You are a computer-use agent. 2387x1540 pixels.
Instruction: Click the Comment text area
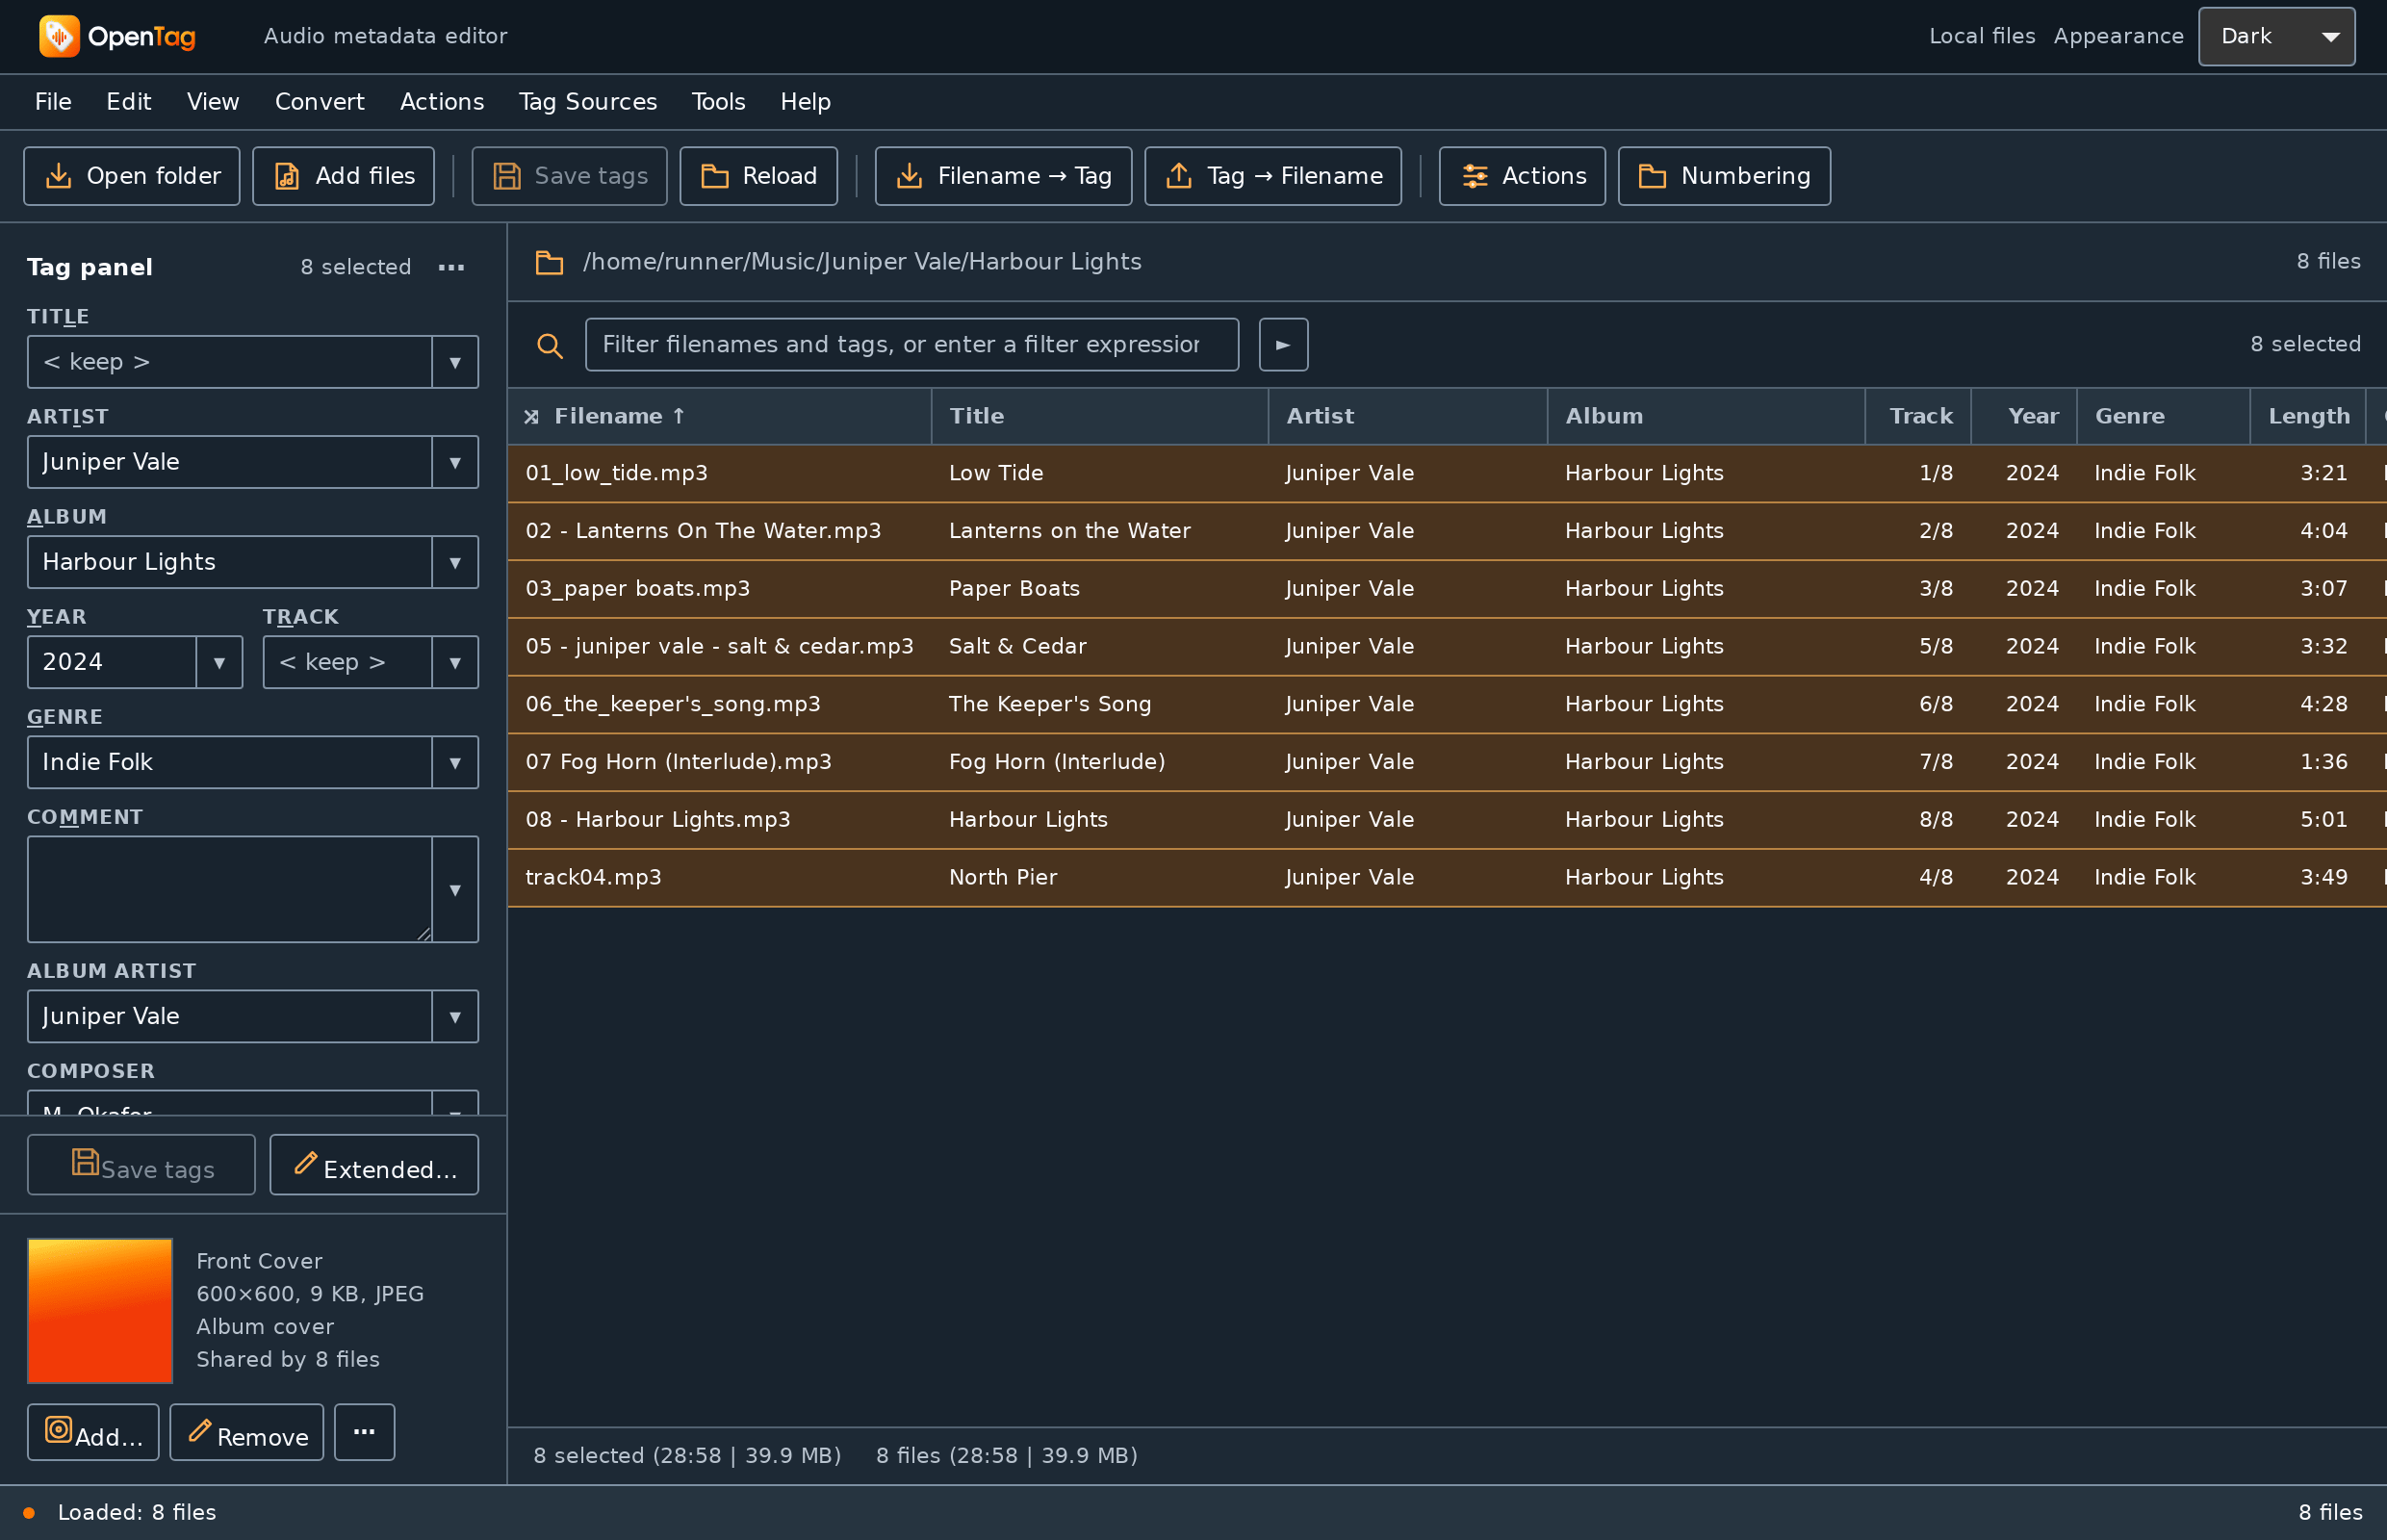coord(230,889)
